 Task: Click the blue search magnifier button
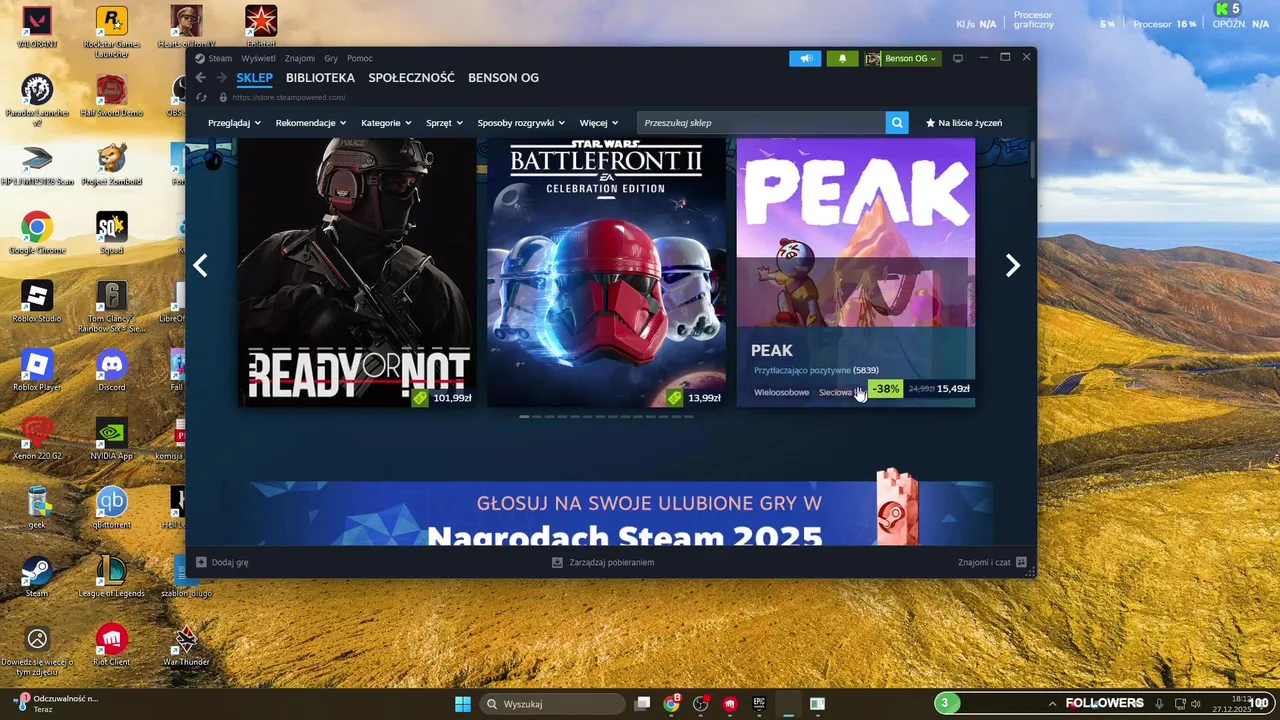(x=897, y=123)
